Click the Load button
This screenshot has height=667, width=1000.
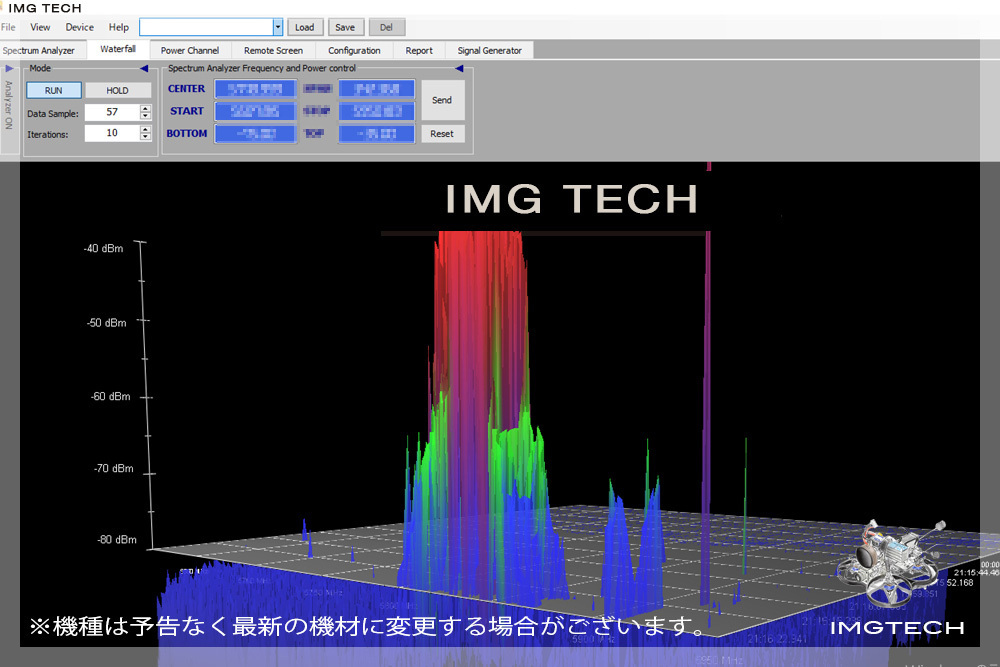(304, 27)
